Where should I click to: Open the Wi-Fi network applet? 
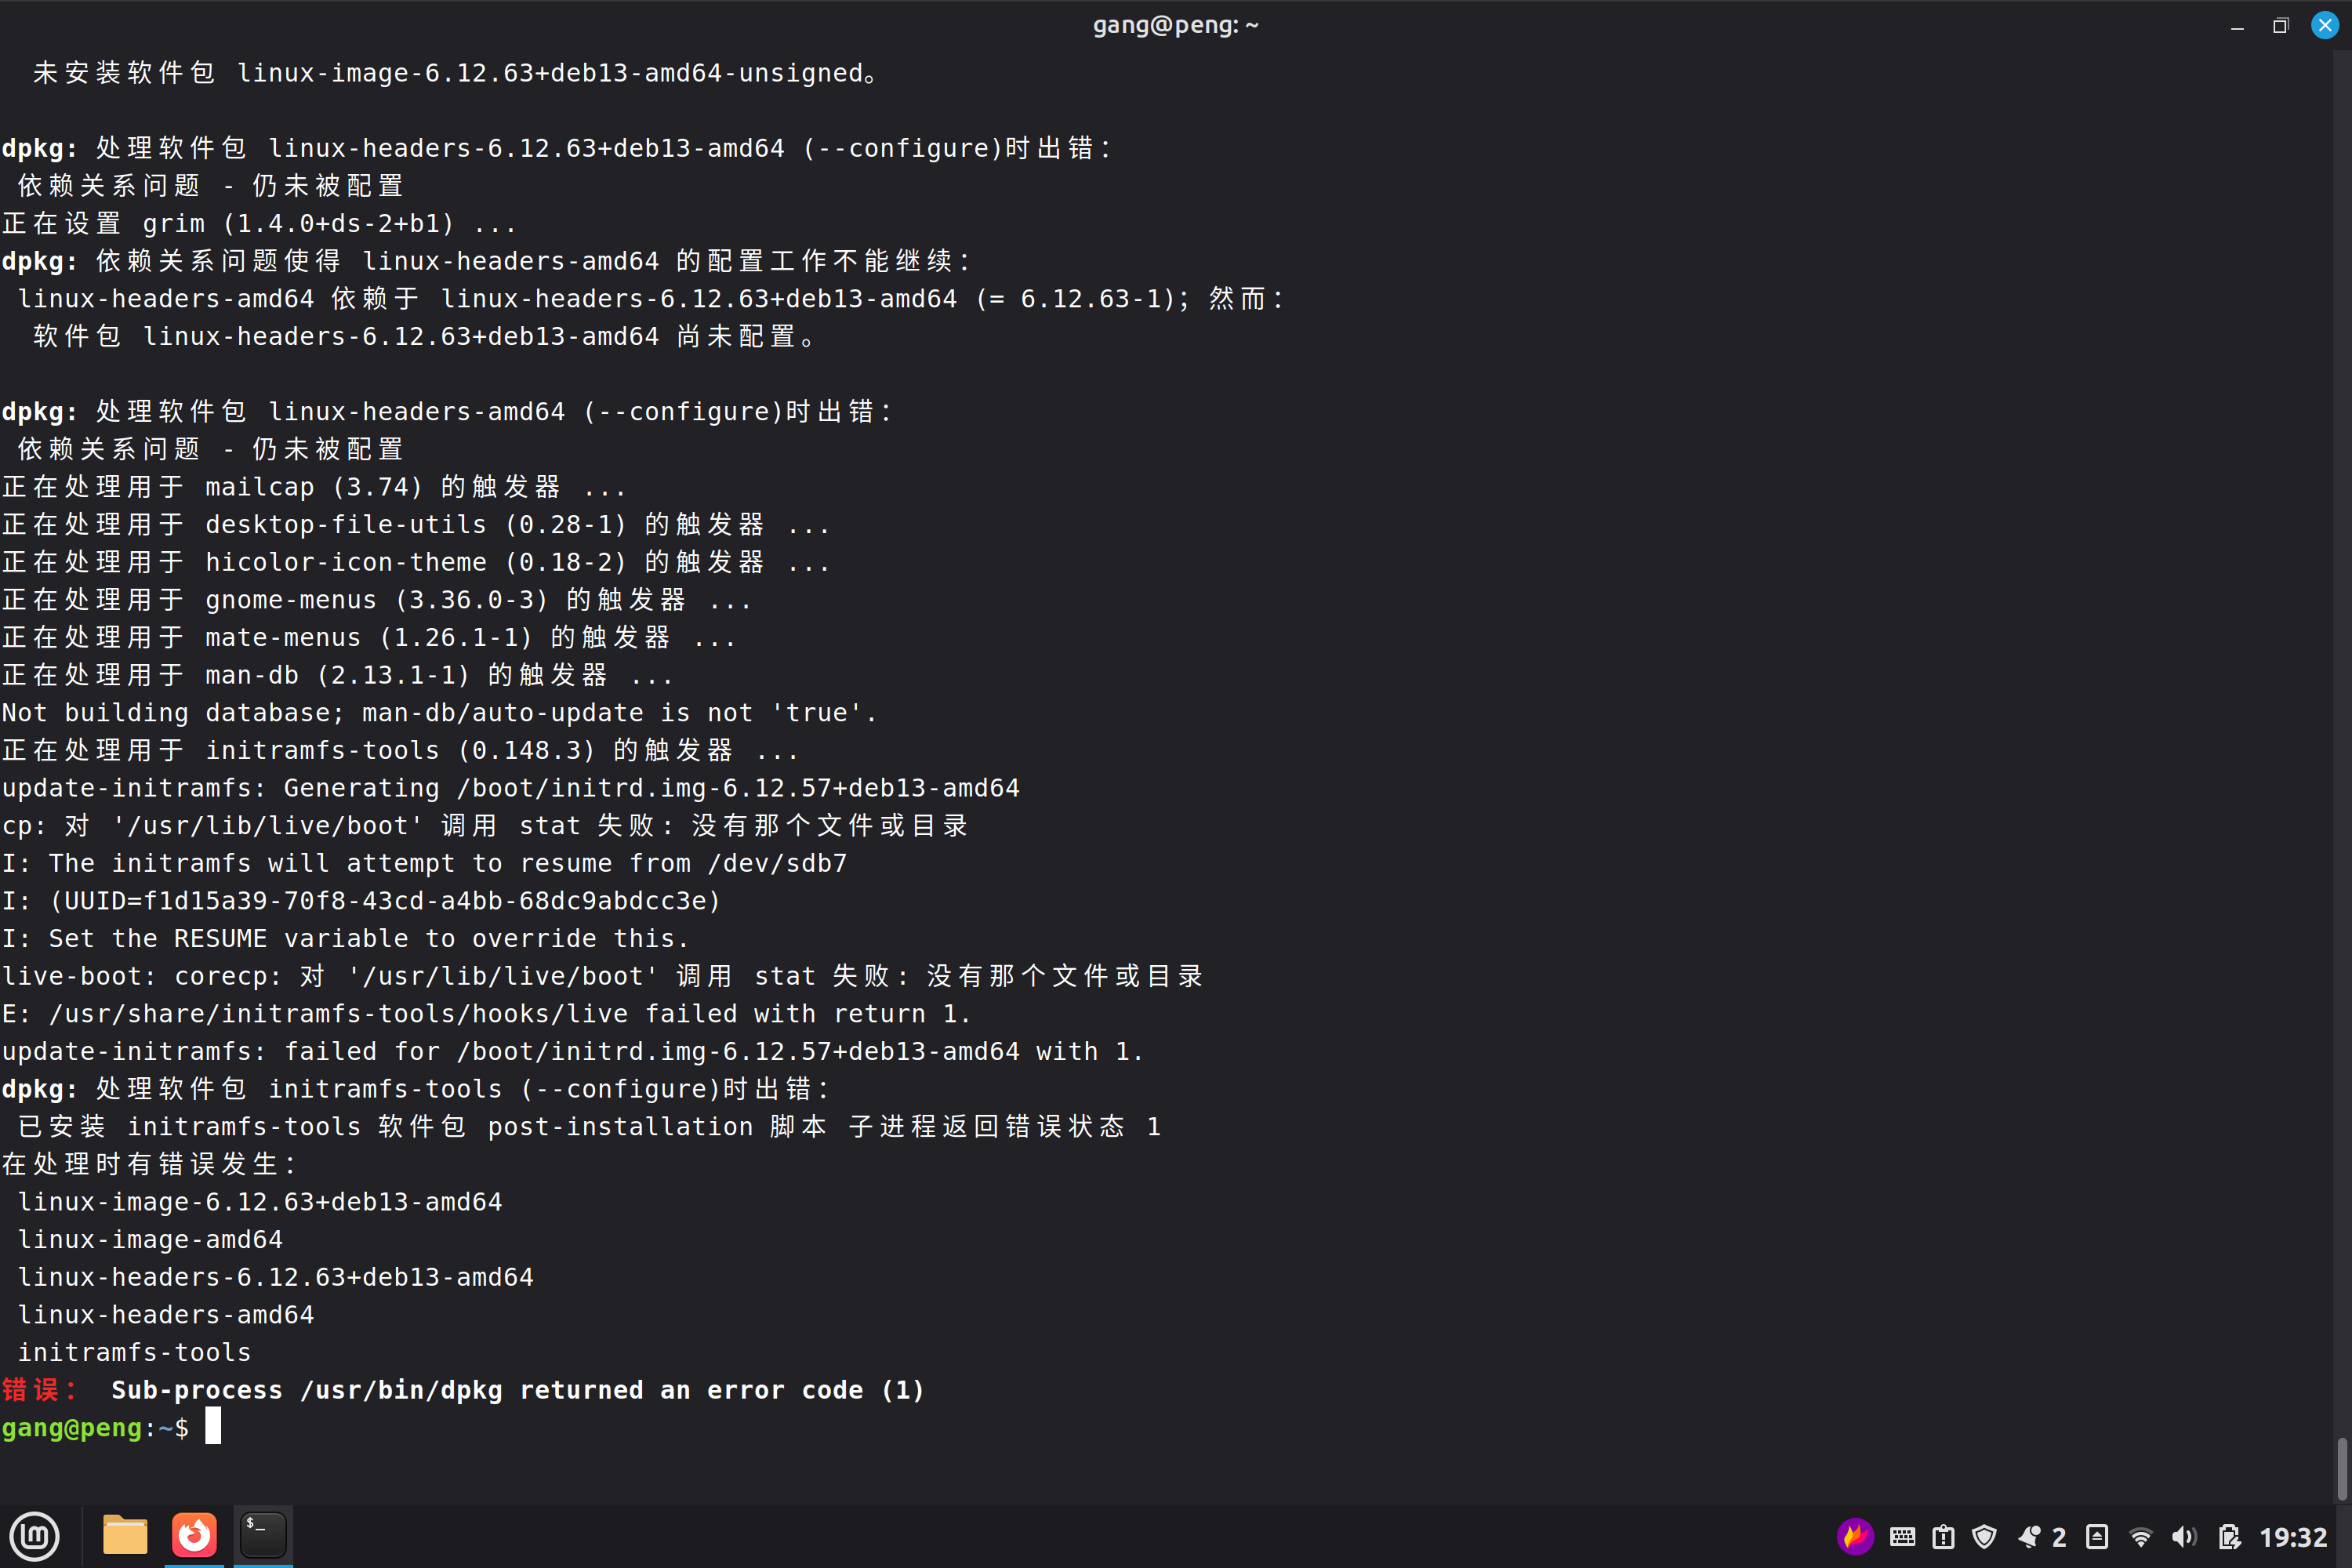[x=2140, y=1537]
